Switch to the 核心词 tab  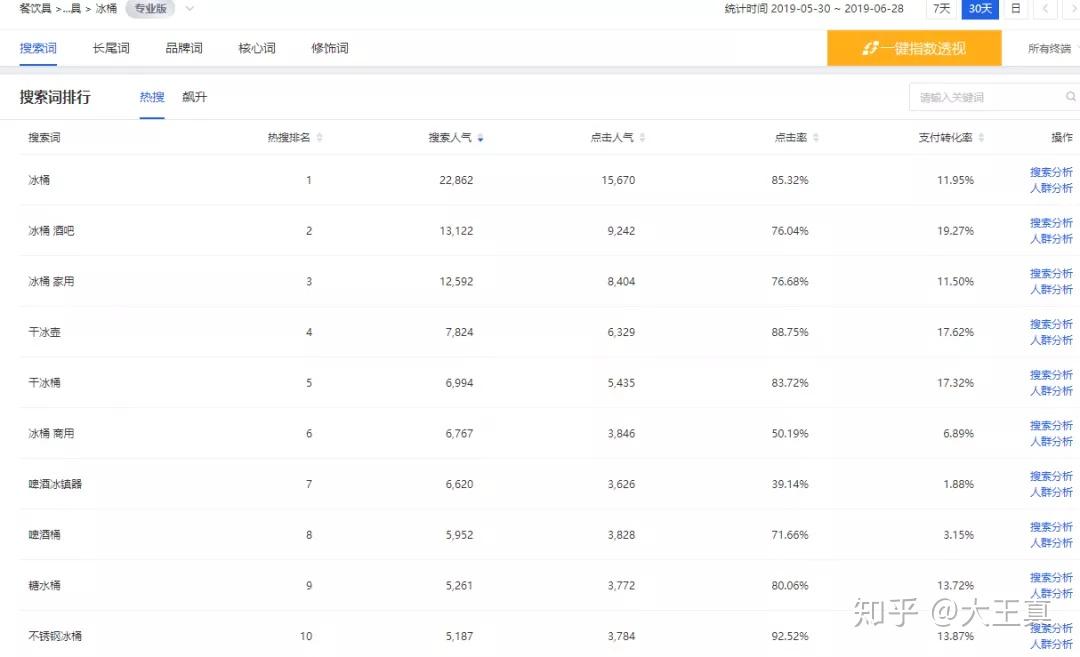(x=257, y=48)
